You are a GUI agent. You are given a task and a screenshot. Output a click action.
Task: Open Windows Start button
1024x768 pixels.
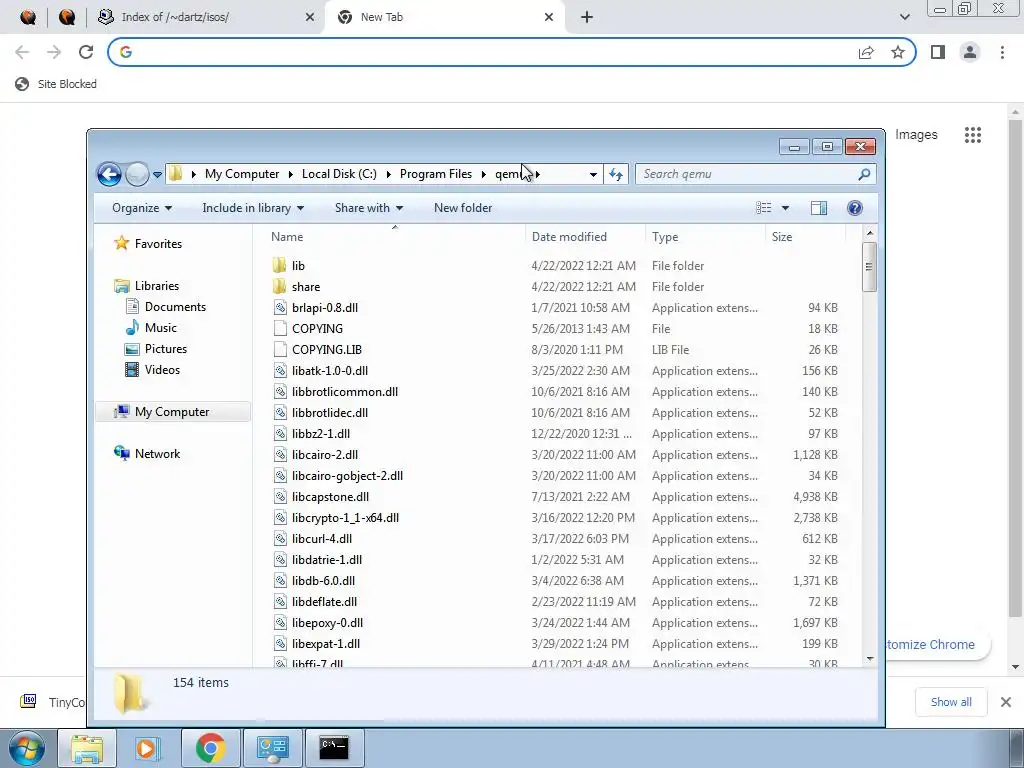(26, 748)
